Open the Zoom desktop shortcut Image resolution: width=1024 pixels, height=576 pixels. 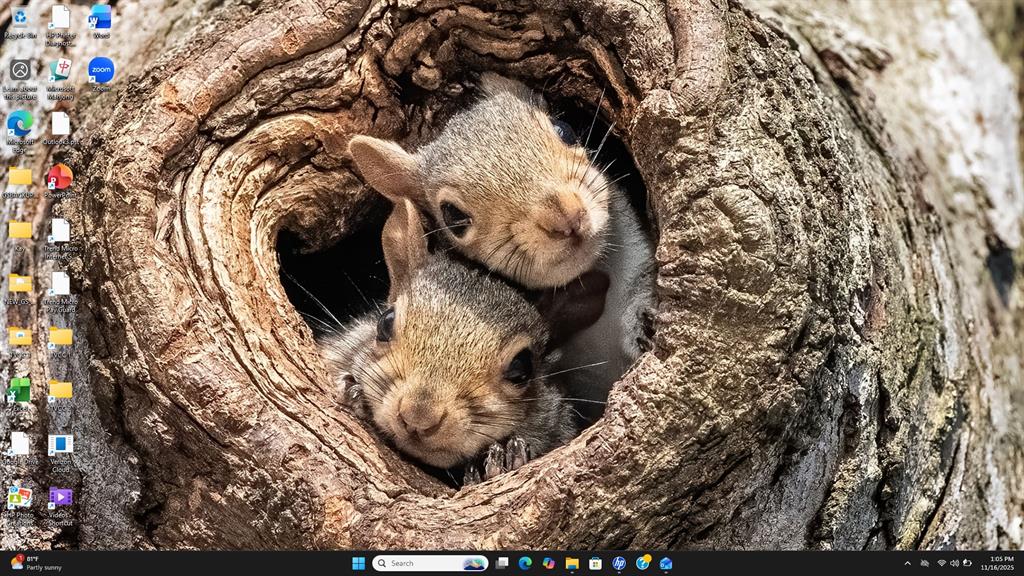pyautogui.click(x=101, y=71)
